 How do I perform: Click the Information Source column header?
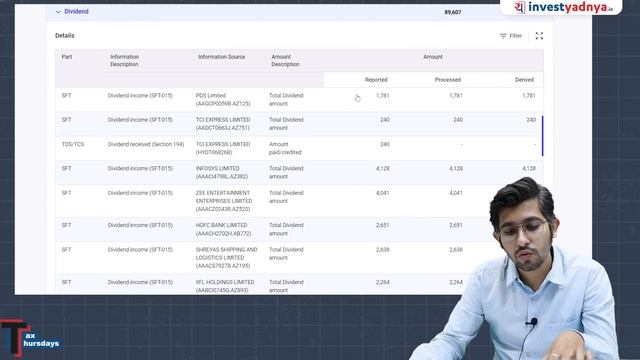click(x=221, y=57)
